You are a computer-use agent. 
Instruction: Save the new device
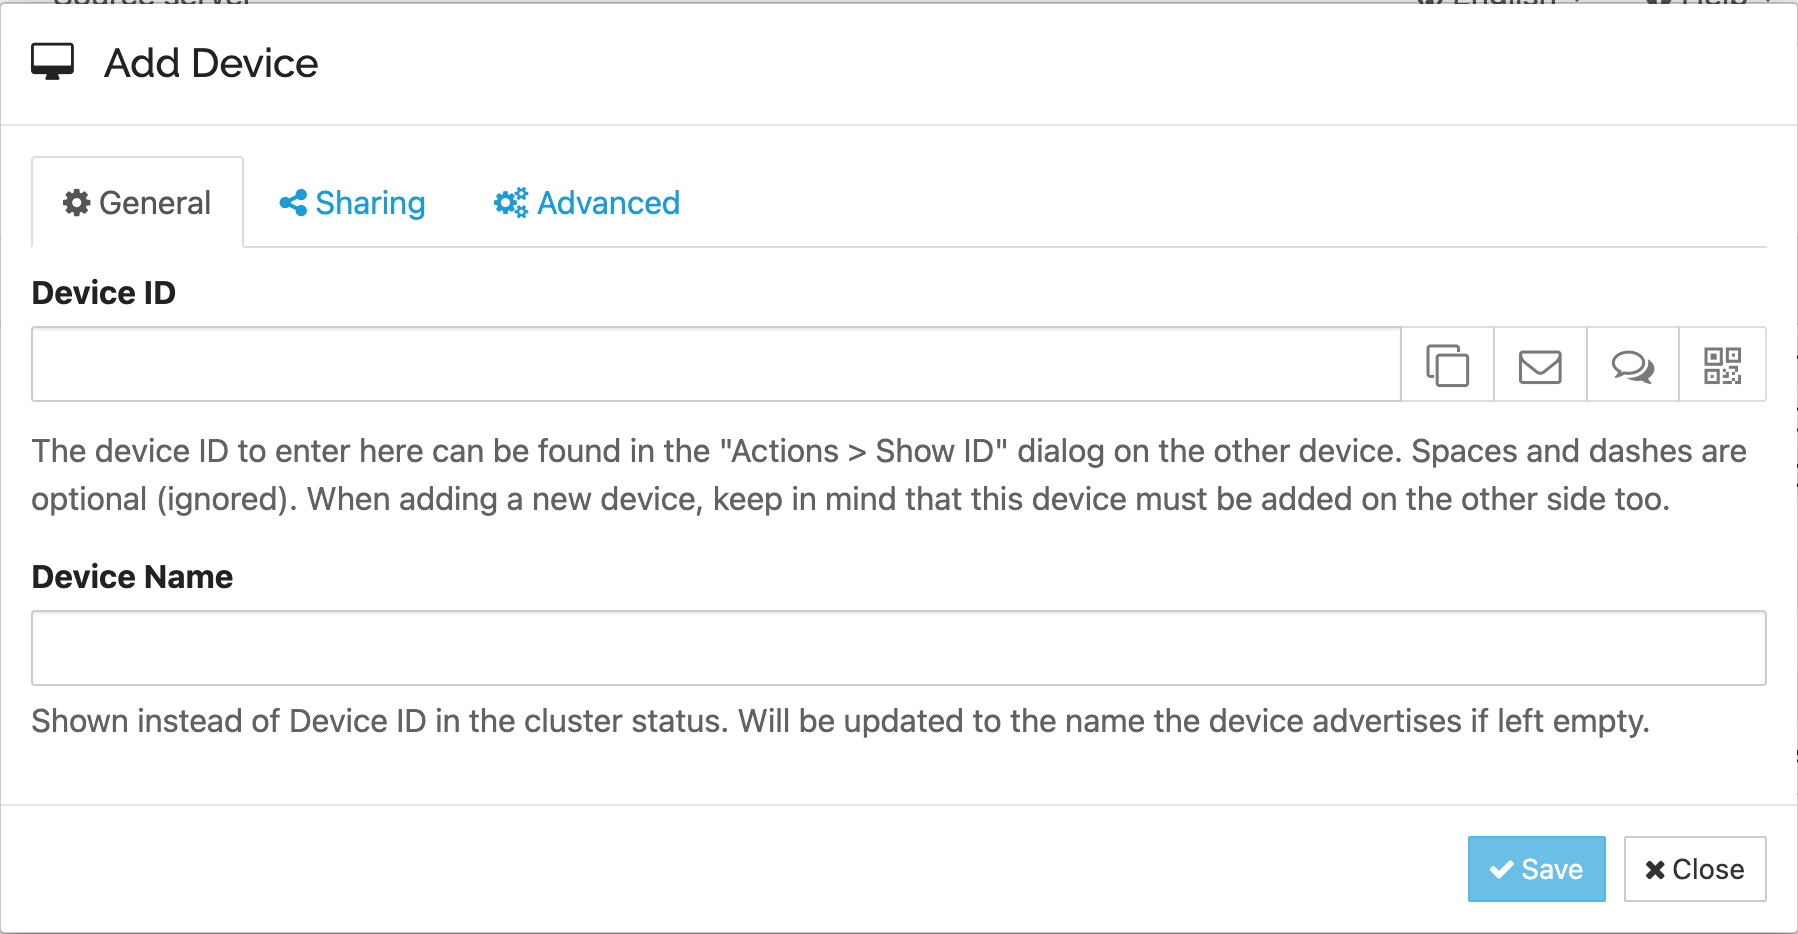coord(1536,869)
